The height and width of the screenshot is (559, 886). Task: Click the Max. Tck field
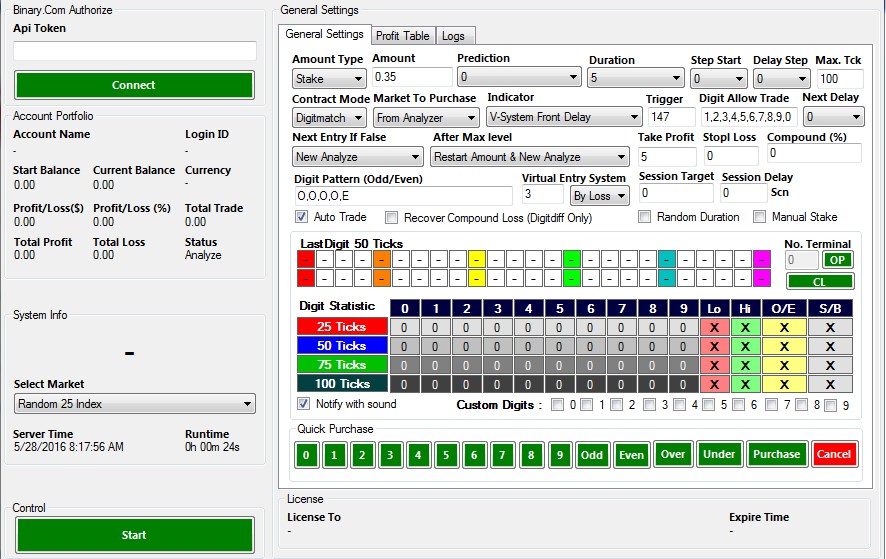point(840,79)
